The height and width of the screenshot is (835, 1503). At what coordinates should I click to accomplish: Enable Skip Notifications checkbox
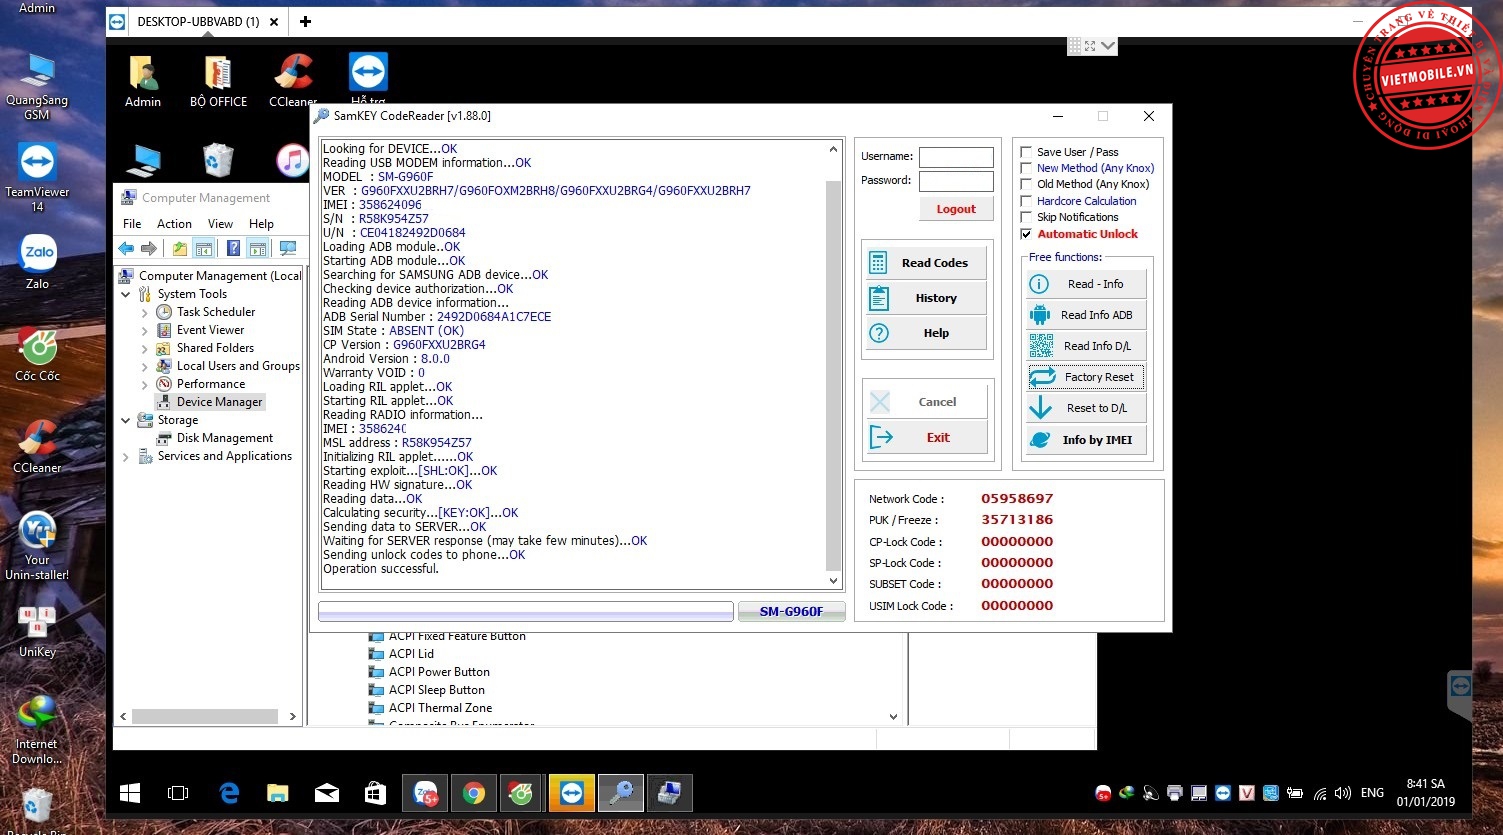tap(1026, 217)
